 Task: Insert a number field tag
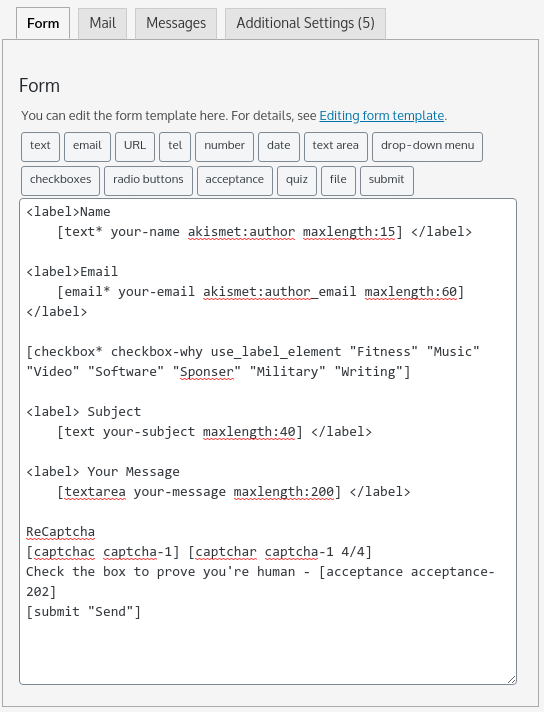[224, 147]
